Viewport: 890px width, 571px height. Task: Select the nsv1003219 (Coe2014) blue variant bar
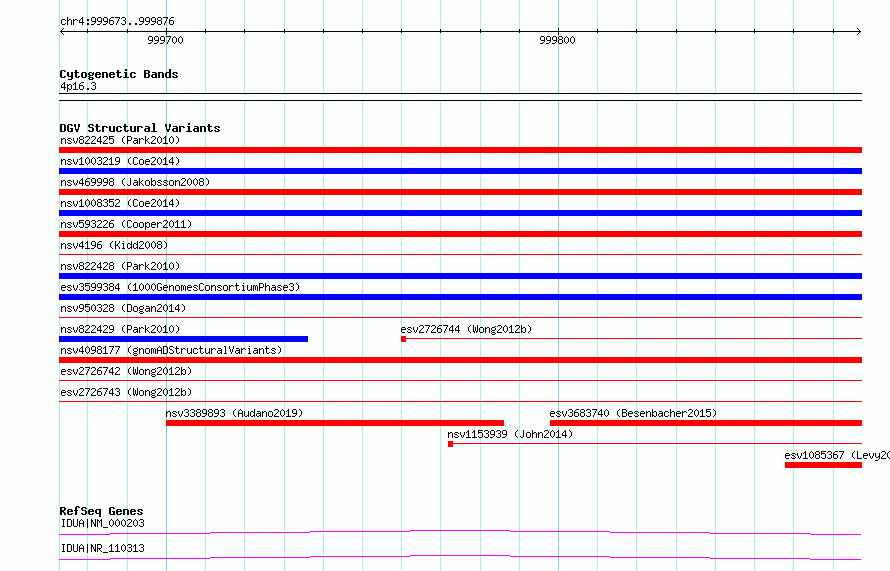click(x=460, y=171)
